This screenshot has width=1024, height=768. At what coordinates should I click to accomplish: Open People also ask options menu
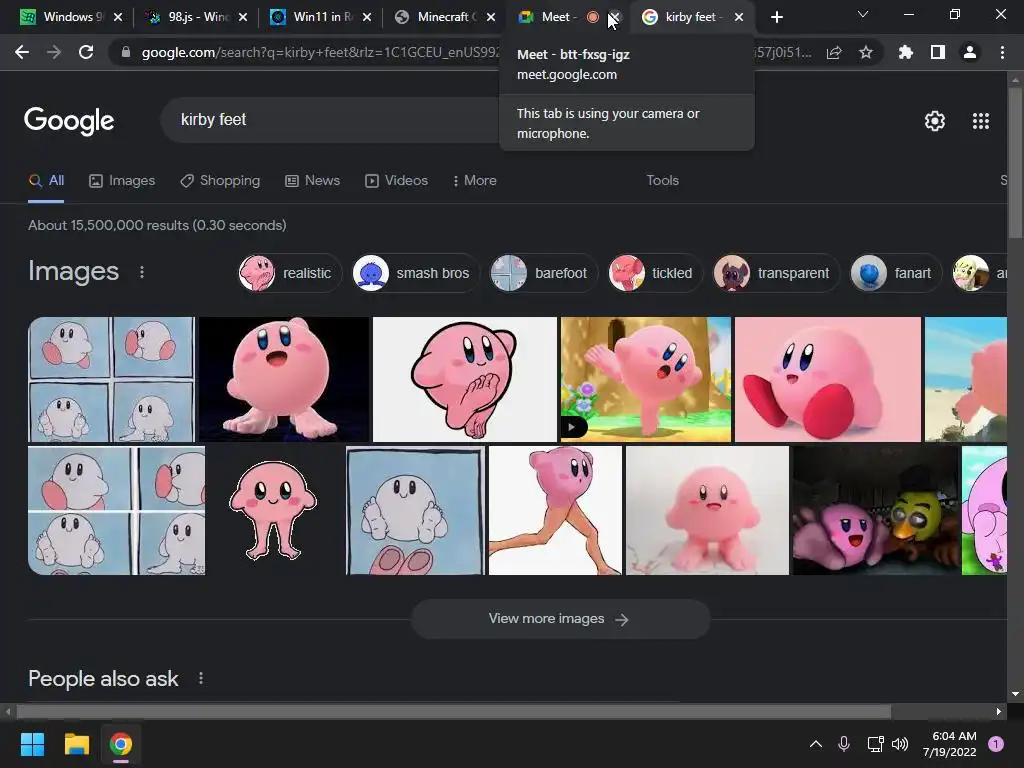pyautogui.click(x=201, y=679)
